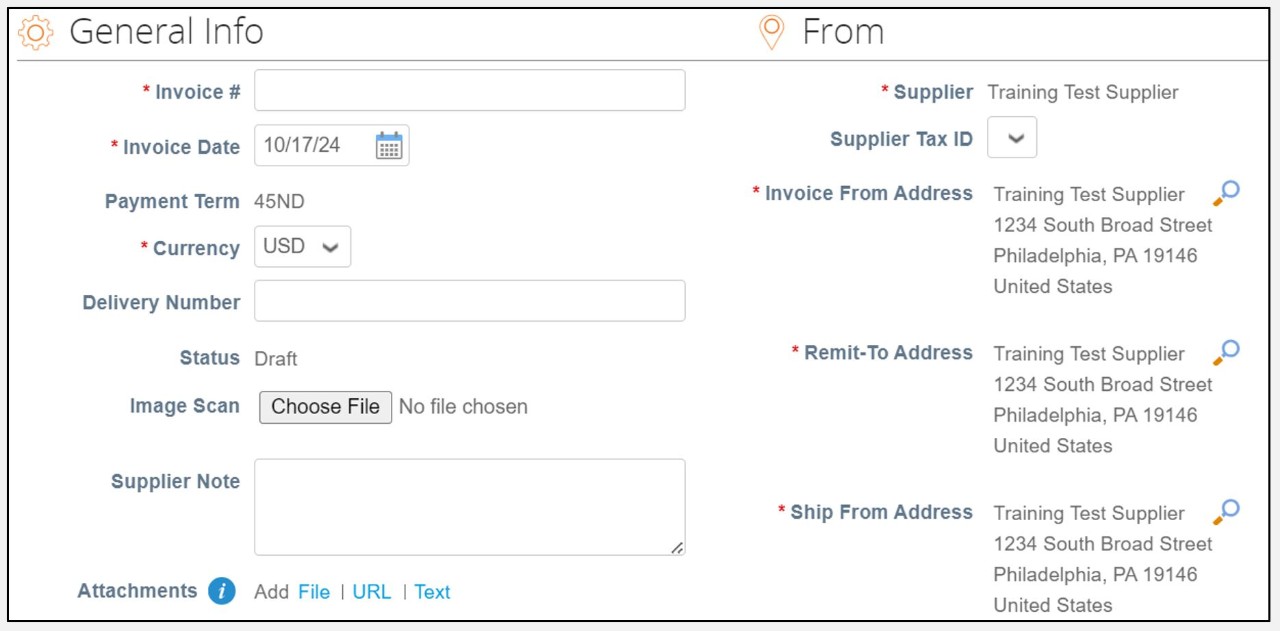Edit the Invoice Date text field
This screenshot has height=631, width=1280.
[310, 146]
